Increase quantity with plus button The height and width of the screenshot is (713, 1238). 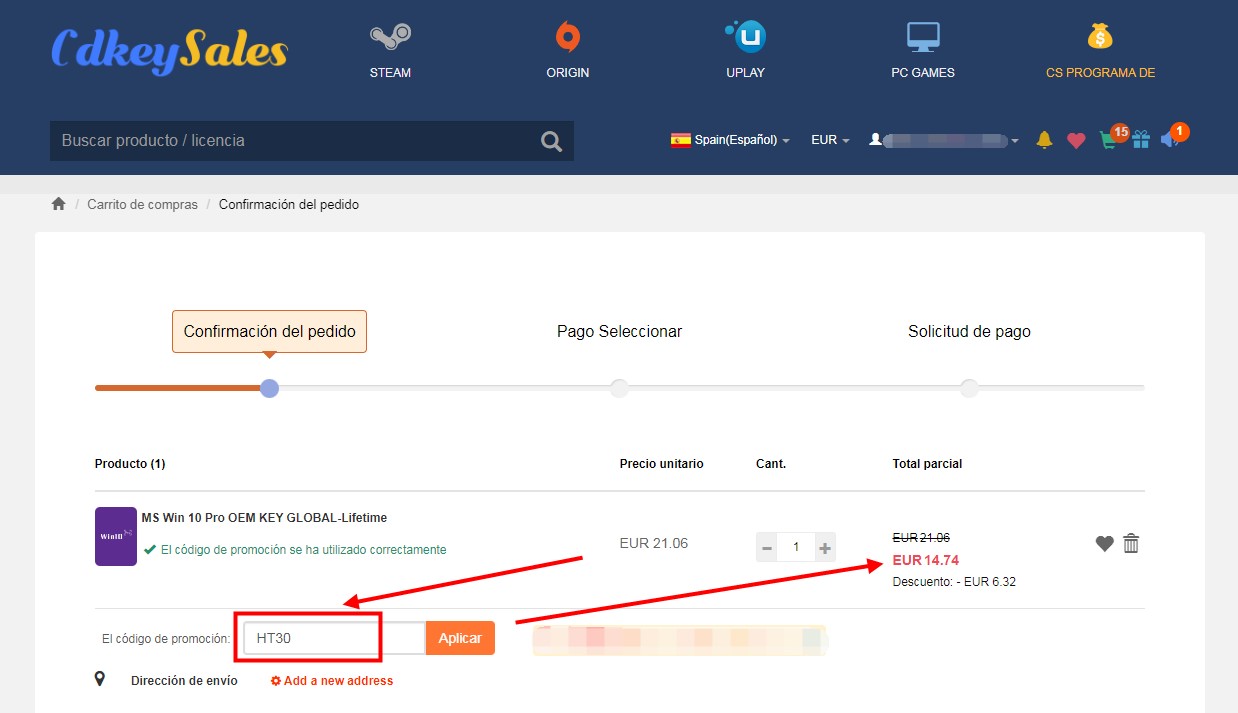click(824, 547)
